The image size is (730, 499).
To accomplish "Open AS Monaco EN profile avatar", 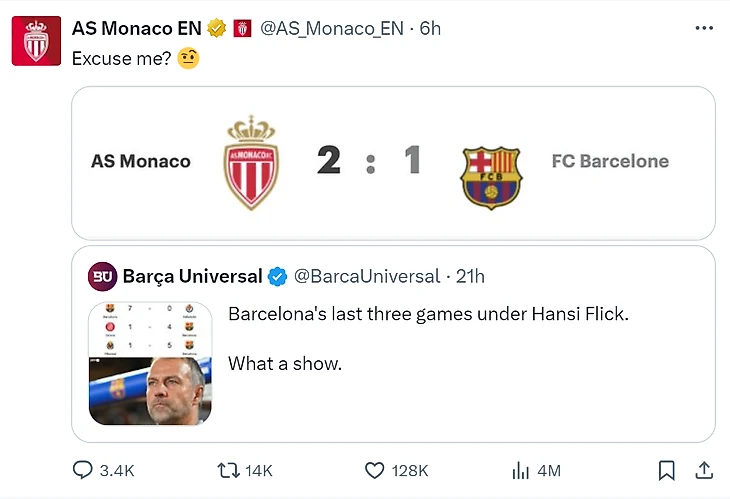I will [36, 42].
